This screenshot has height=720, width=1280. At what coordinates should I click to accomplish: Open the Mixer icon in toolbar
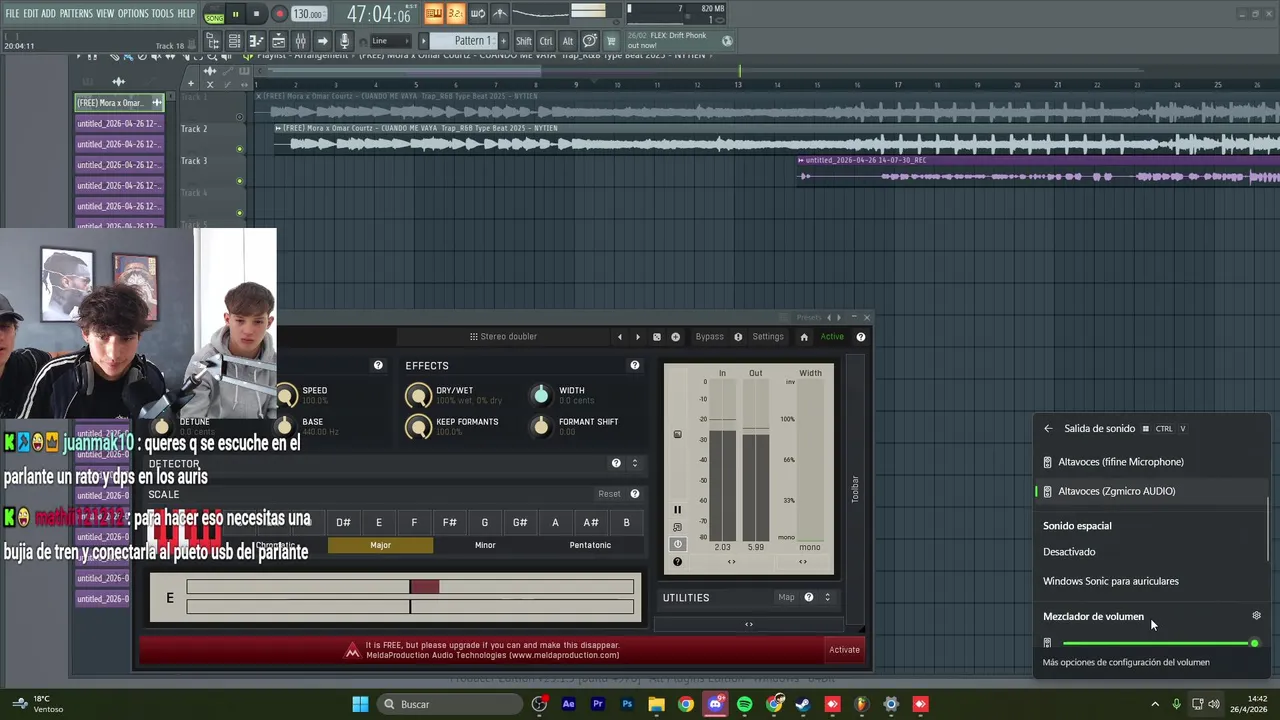click(x=300, y=41)
